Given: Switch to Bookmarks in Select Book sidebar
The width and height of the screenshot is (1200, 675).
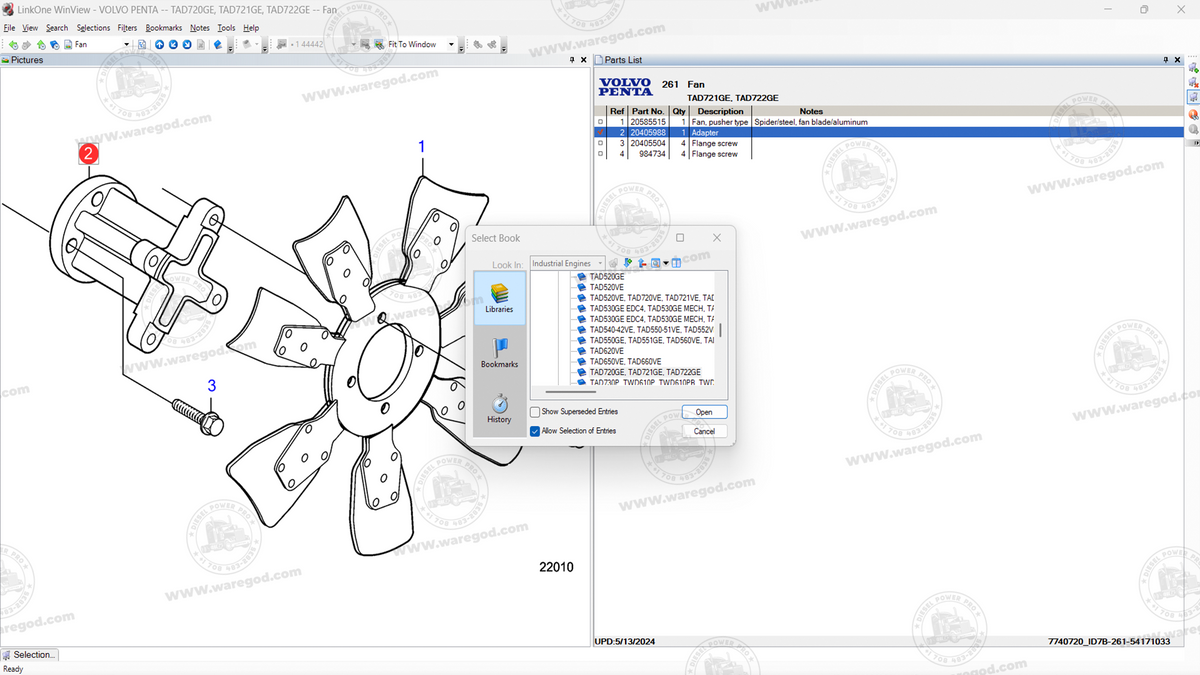Looking at the screenshot, I should (x=499, y=352).
